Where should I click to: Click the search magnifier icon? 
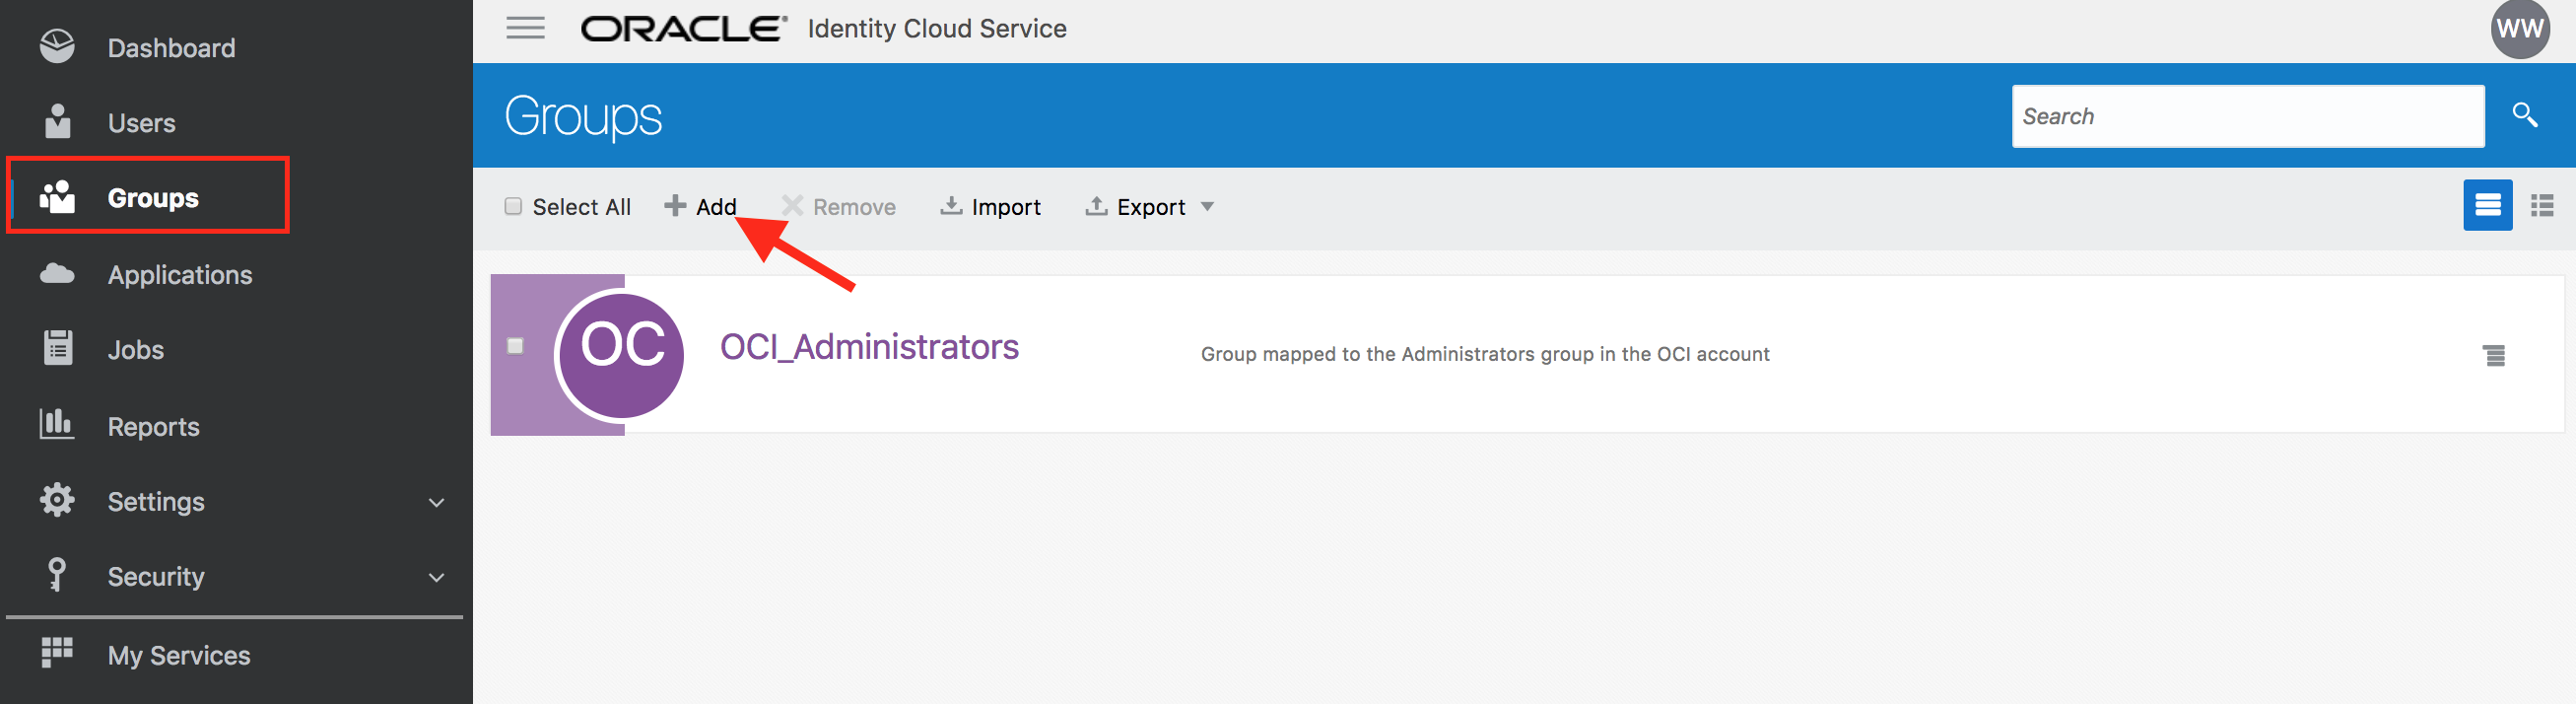(x=2525, y=115)
